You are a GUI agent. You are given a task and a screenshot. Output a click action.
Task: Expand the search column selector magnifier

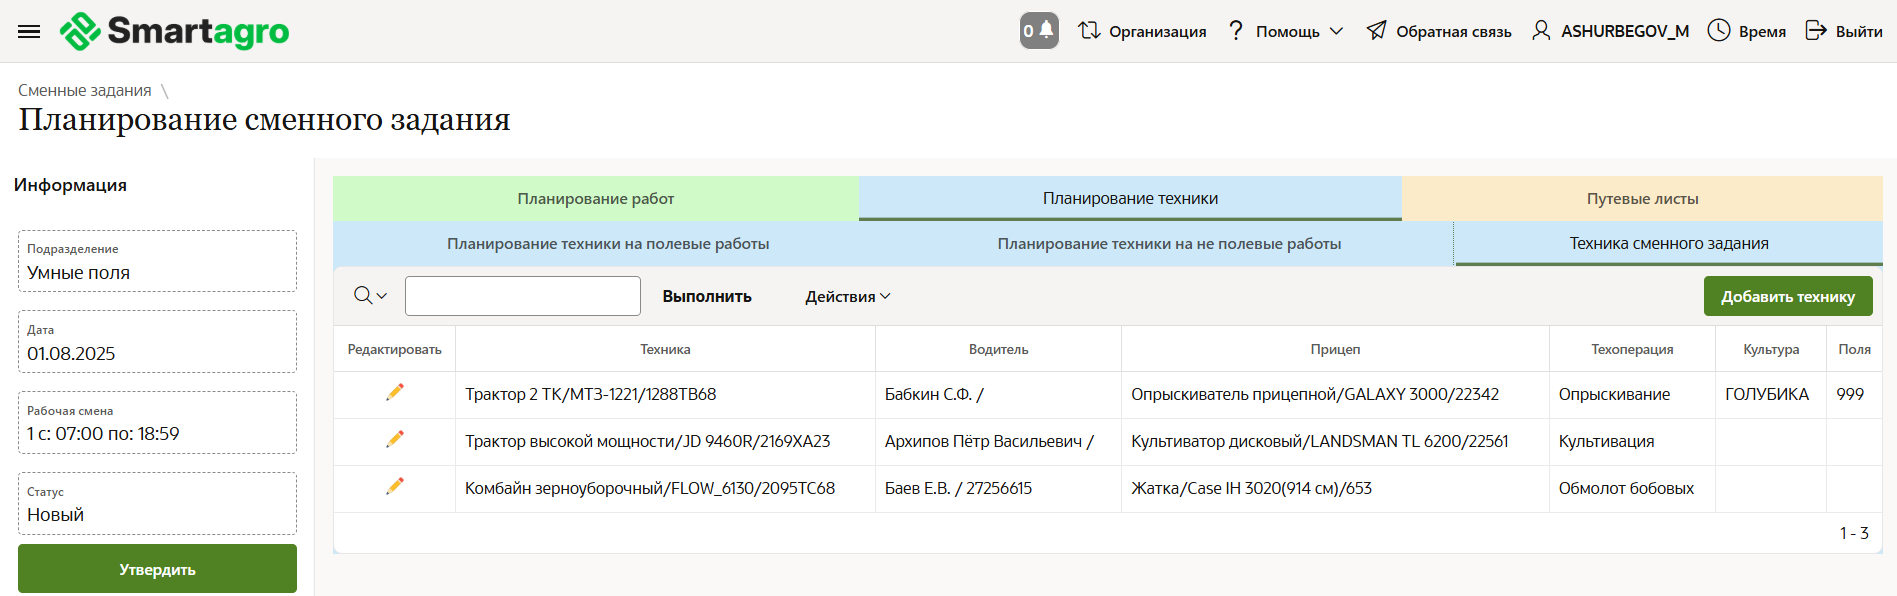coord(370,296)
